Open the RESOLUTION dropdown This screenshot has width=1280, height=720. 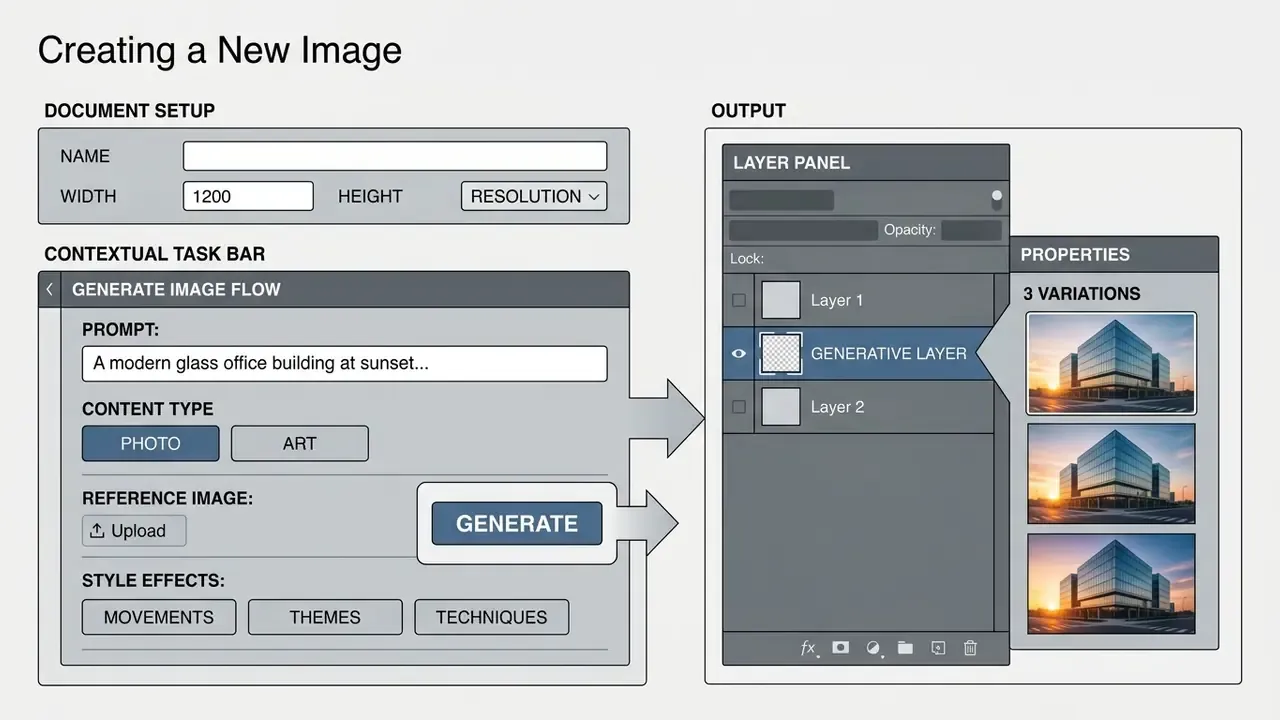coord(534,196)
